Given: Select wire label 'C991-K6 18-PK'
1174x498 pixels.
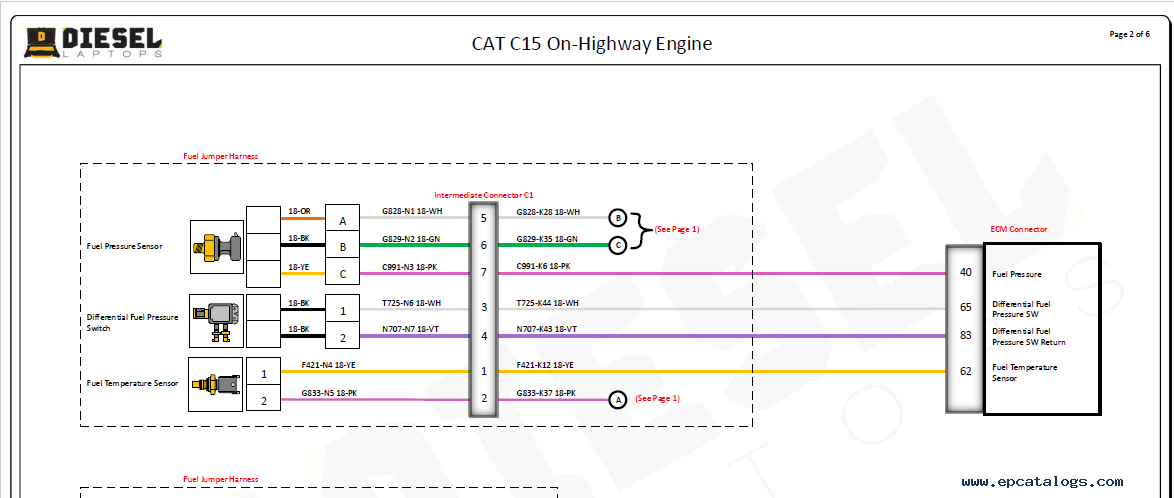Looking at the screenshot, I should tap(545, 266).
